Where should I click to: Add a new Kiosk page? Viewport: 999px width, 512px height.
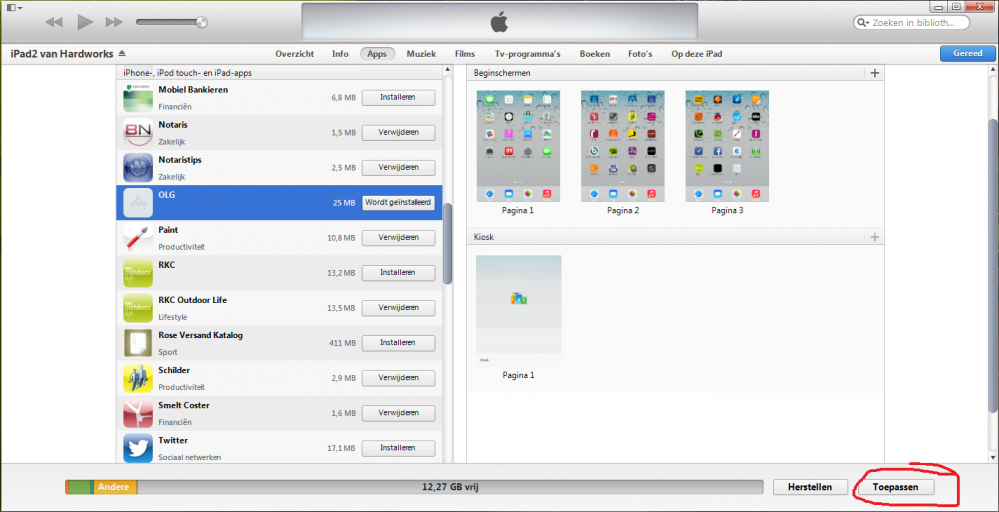pos(875,237)
